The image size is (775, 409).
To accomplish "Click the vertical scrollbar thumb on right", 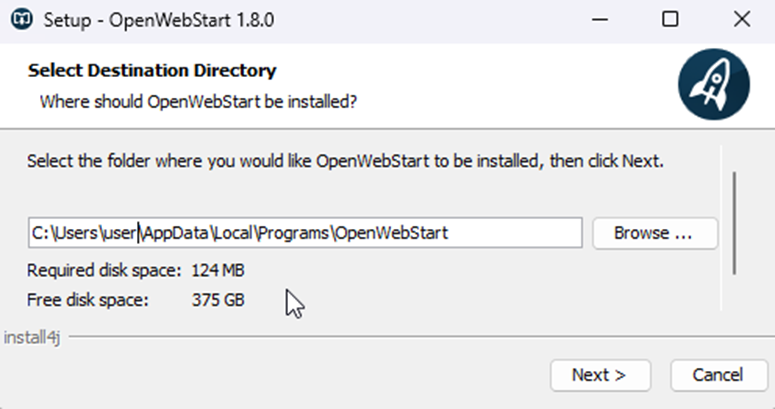I will [734, 223].
